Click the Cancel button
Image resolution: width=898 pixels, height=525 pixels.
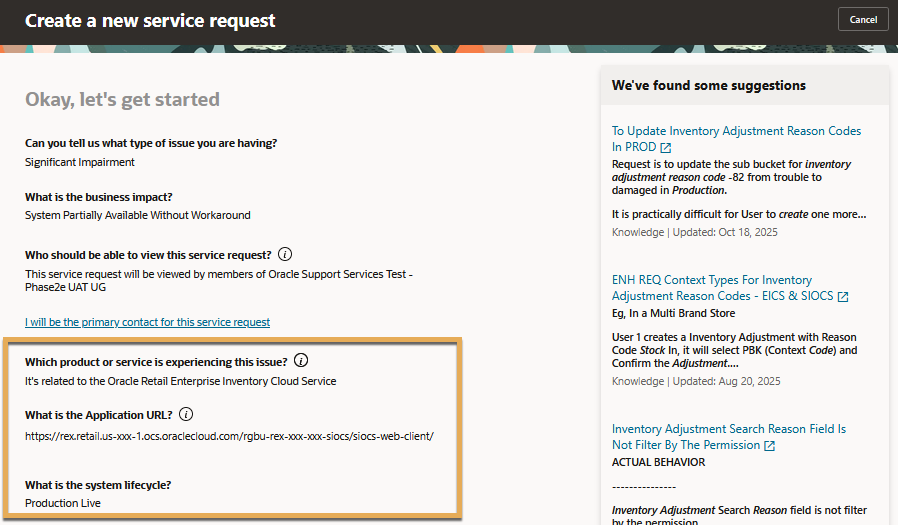click(863, 19)
